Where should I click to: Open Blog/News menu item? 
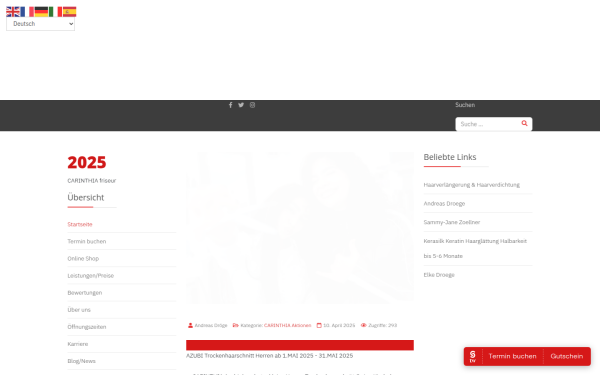point(82,361)
